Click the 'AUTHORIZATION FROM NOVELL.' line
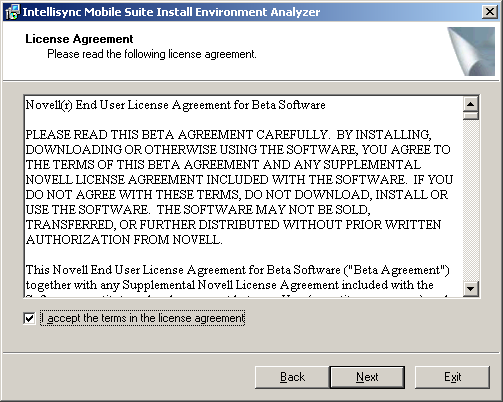The width and height of the screenshot is (503, 402). [x=124, y=240]
